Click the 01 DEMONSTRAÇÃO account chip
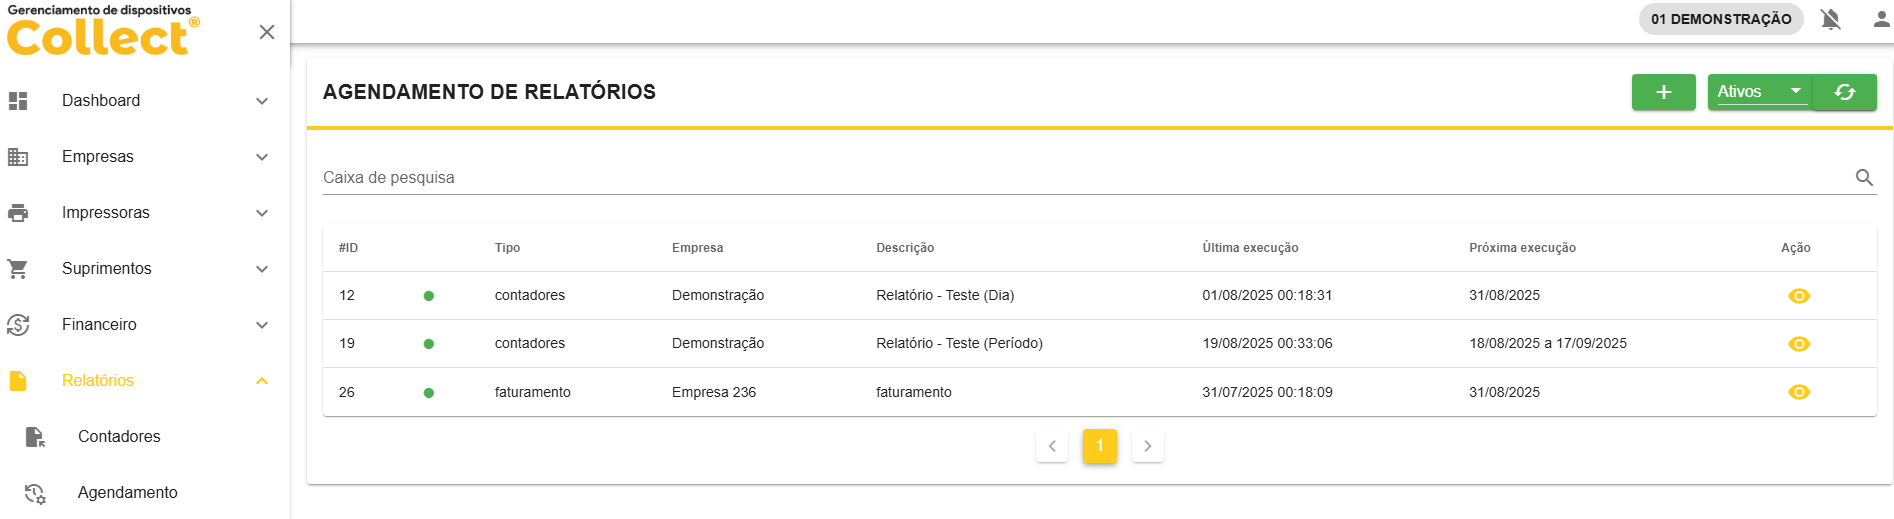The image size is (1894, 519). click(1720, 19)
